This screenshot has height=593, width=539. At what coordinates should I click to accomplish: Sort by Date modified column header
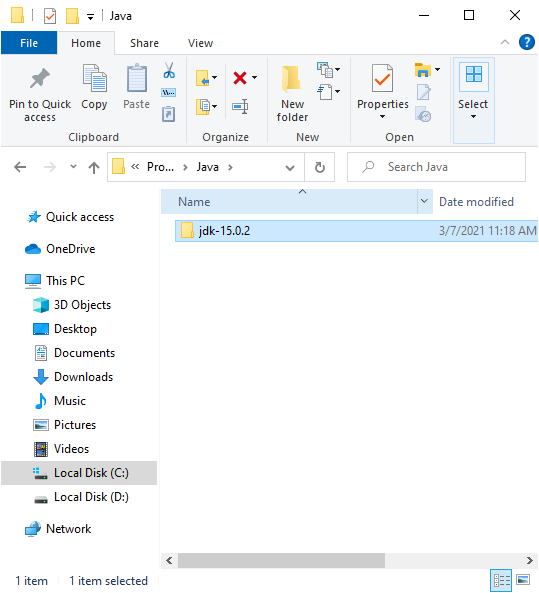pos(476,202)
